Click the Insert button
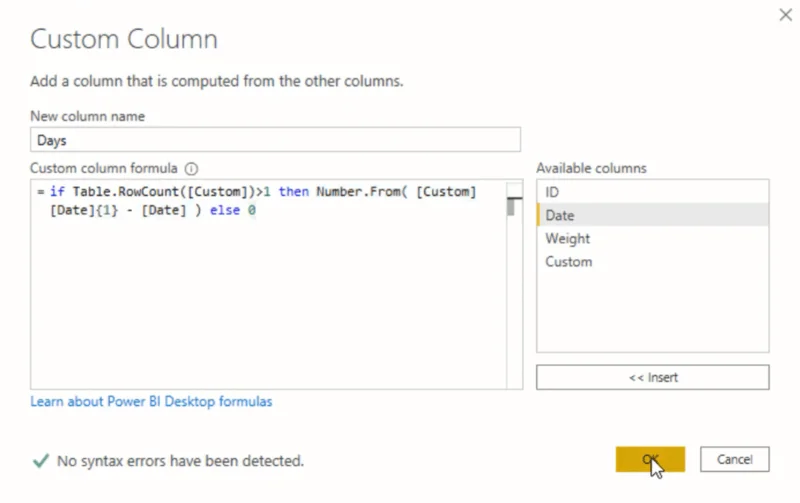Screen dimensions: 800x503 pos(653,378)
